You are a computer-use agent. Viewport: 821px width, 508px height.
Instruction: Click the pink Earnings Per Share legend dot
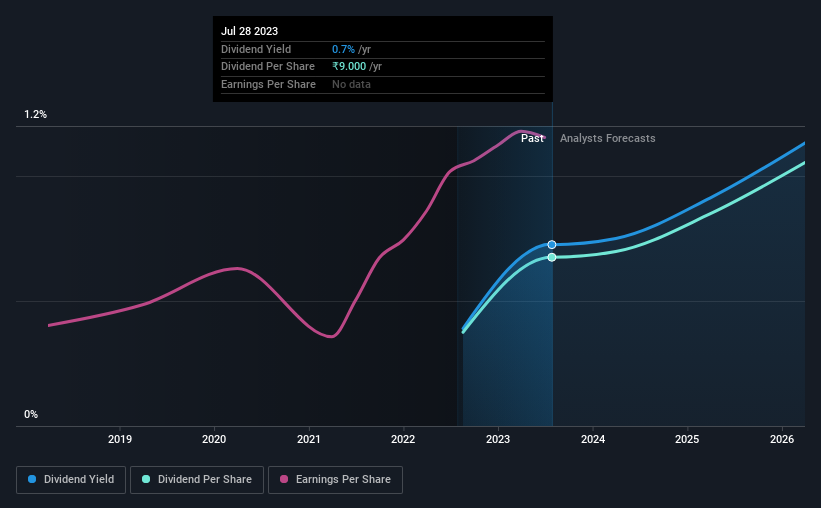click(284, 479)
